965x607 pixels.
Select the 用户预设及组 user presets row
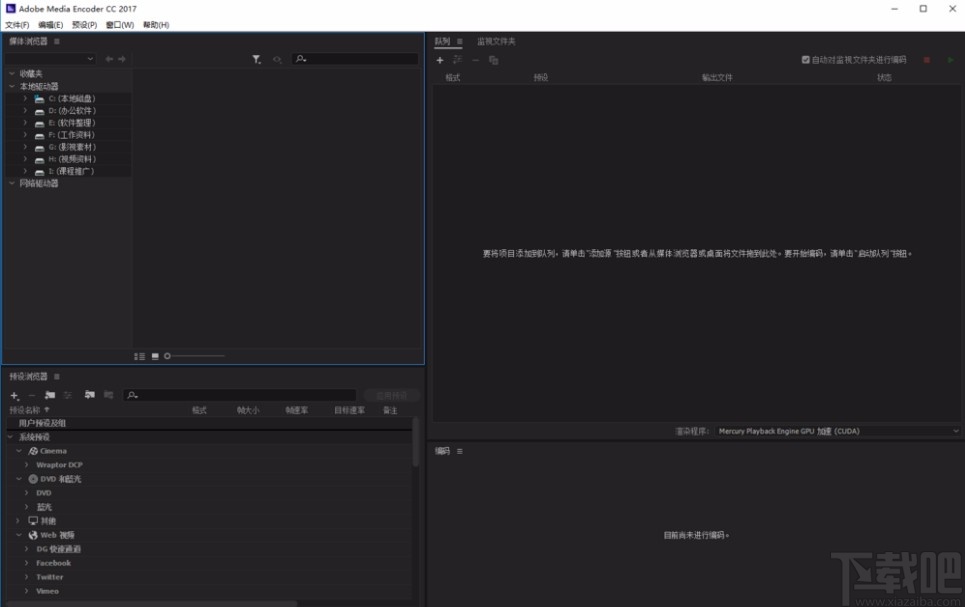tap(209, 423)
